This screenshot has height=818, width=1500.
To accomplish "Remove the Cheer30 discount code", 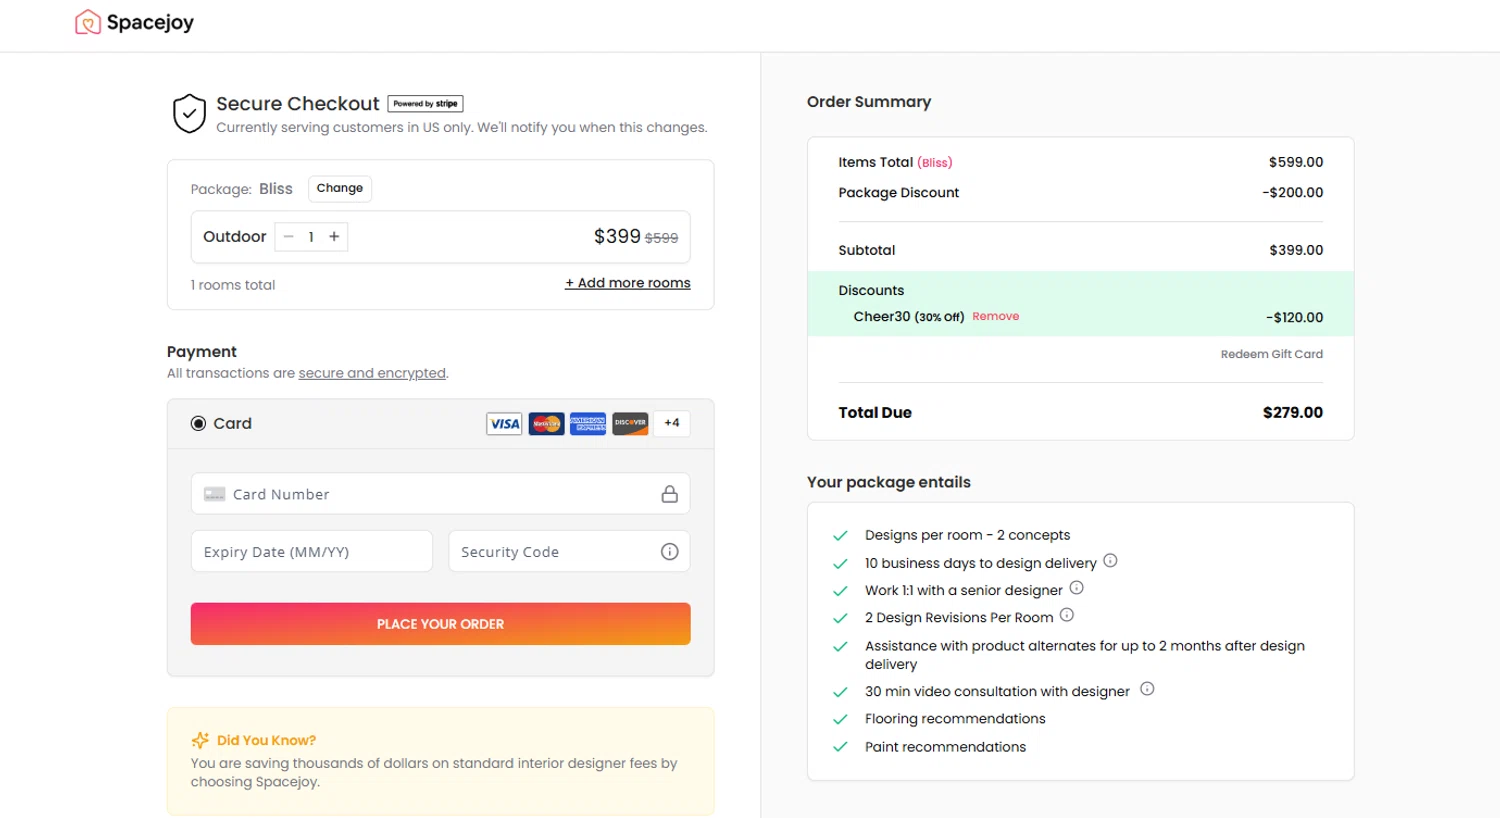I will tap(995, 316).
